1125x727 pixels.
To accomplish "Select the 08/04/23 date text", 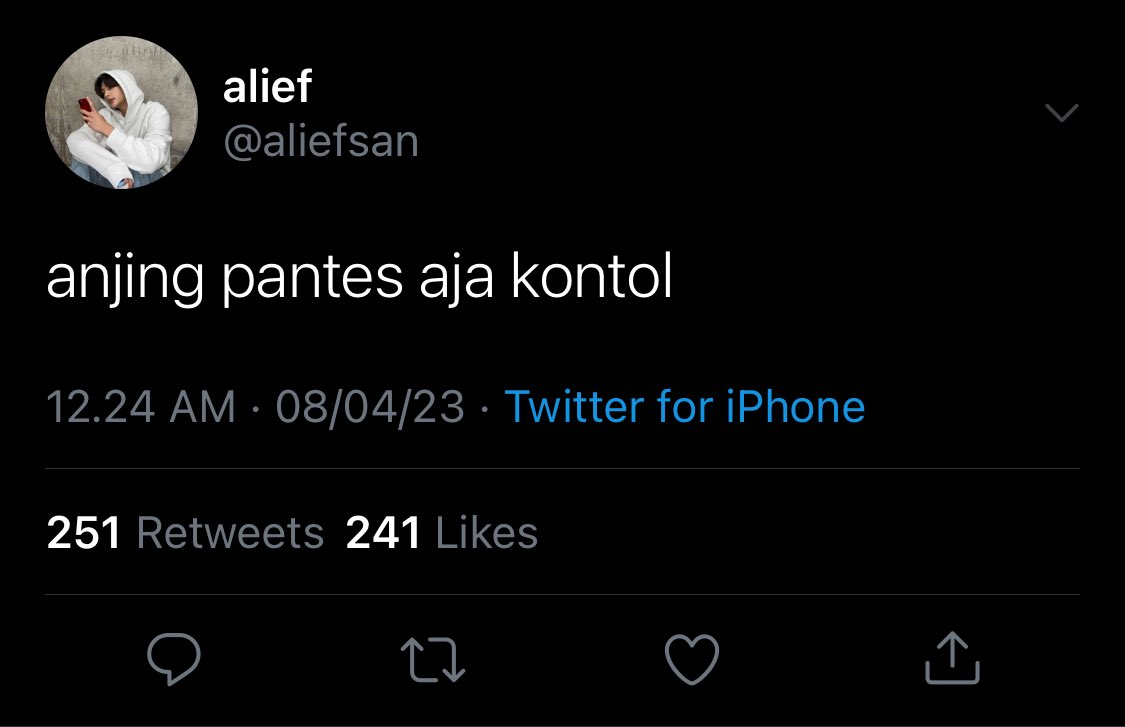I will (370, 408).
